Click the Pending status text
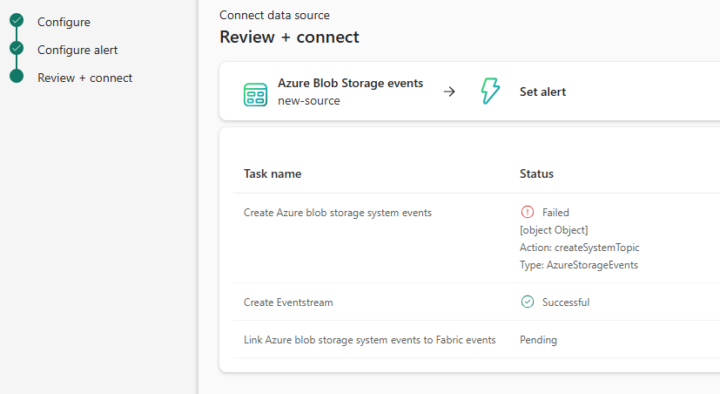The height and width of the screenshot is (394, 720). click(x=538, y=340)
